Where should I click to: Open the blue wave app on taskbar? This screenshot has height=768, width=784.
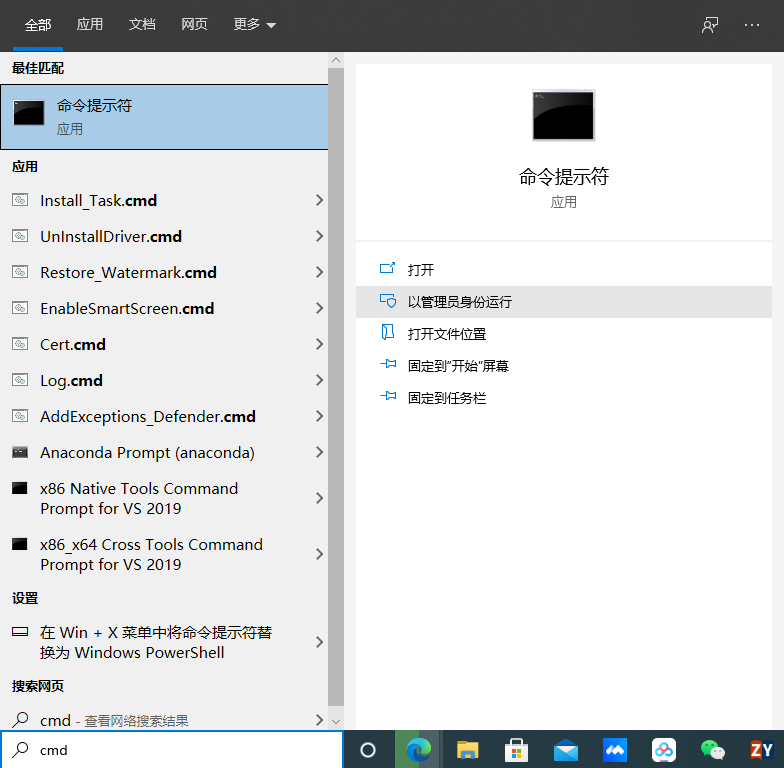click(614, 750)
